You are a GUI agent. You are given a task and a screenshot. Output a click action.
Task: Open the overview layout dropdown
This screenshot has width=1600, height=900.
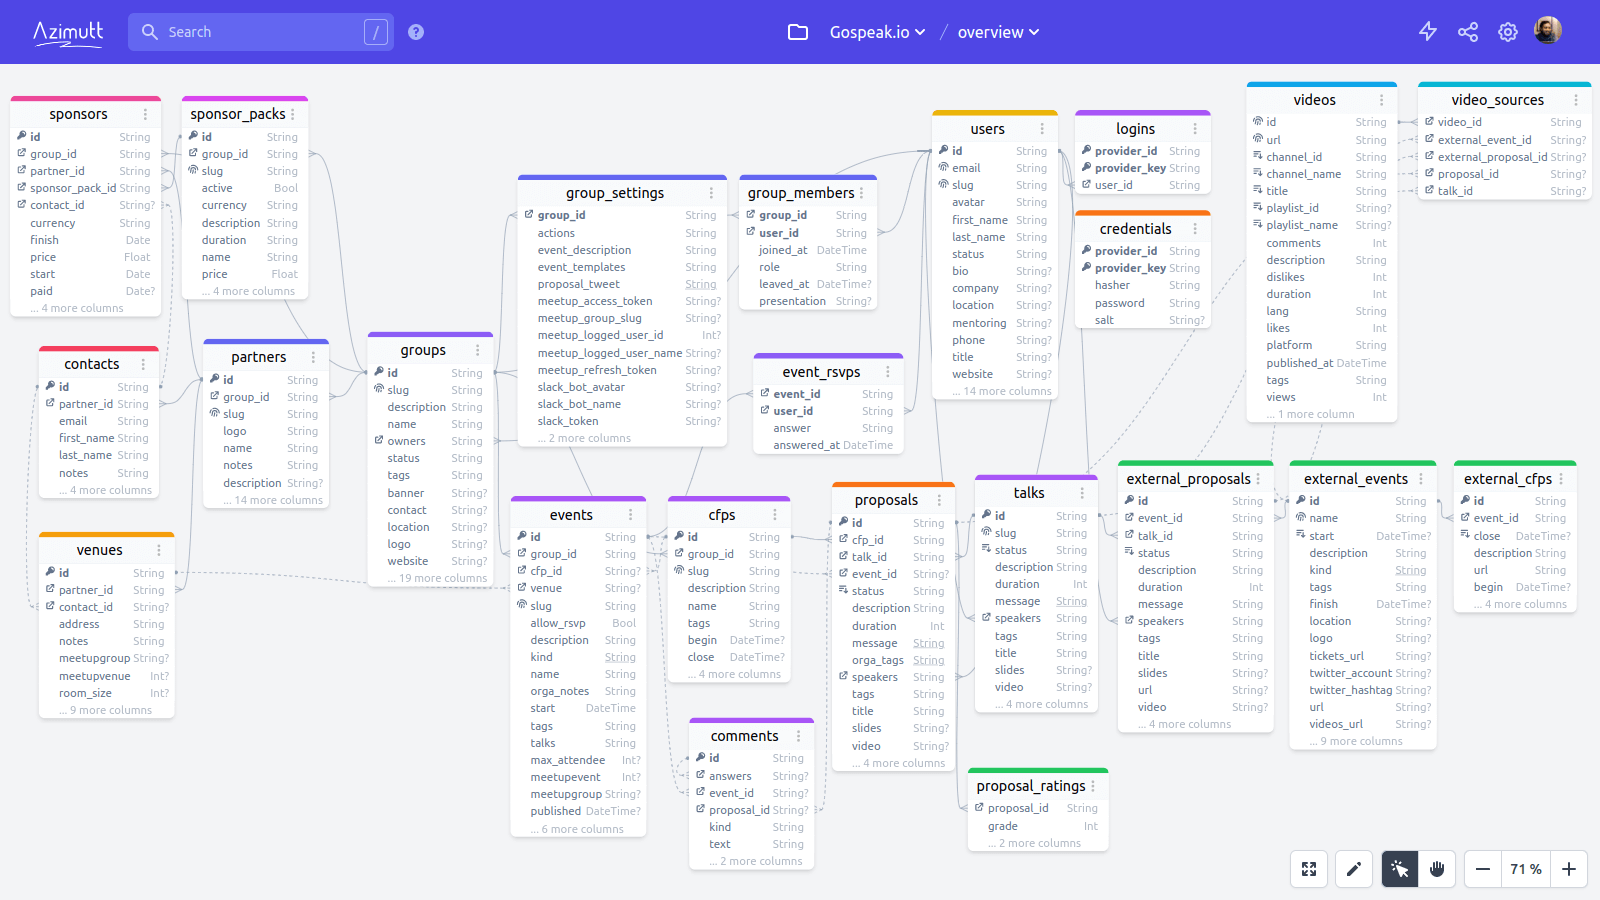pos(995,31)
